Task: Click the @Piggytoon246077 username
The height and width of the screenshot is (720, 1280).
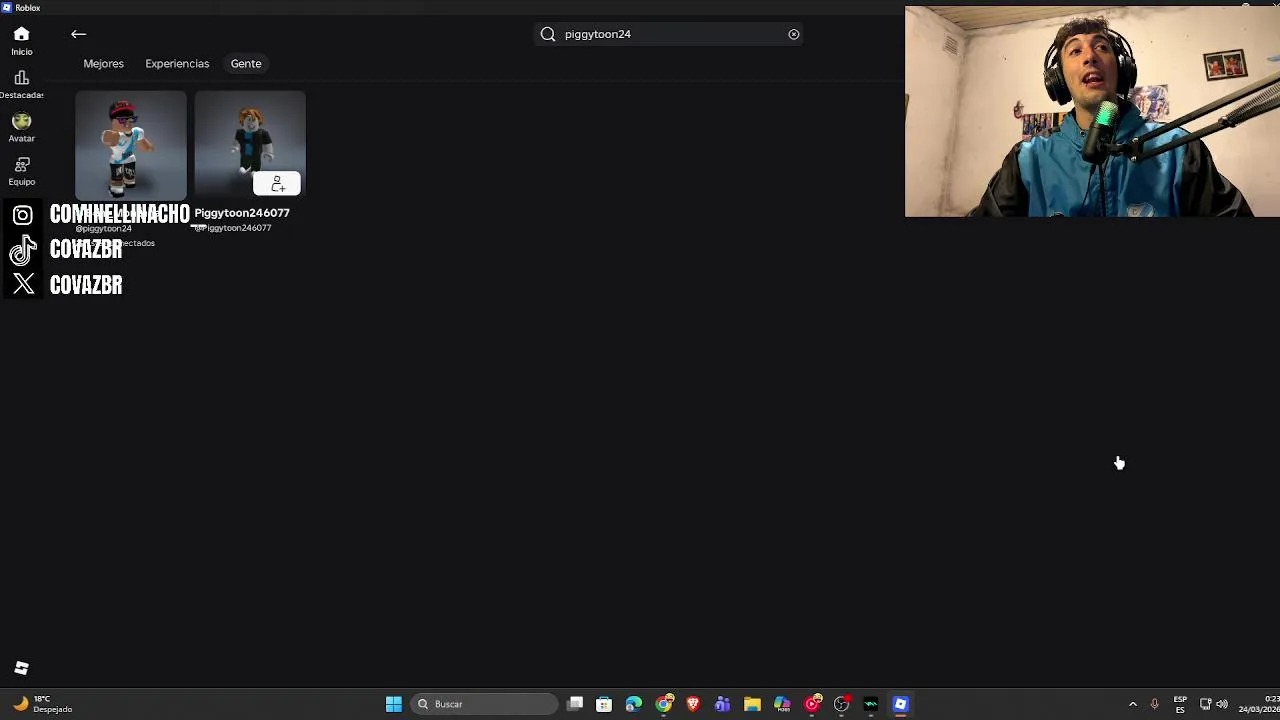Action: [232, 228]
